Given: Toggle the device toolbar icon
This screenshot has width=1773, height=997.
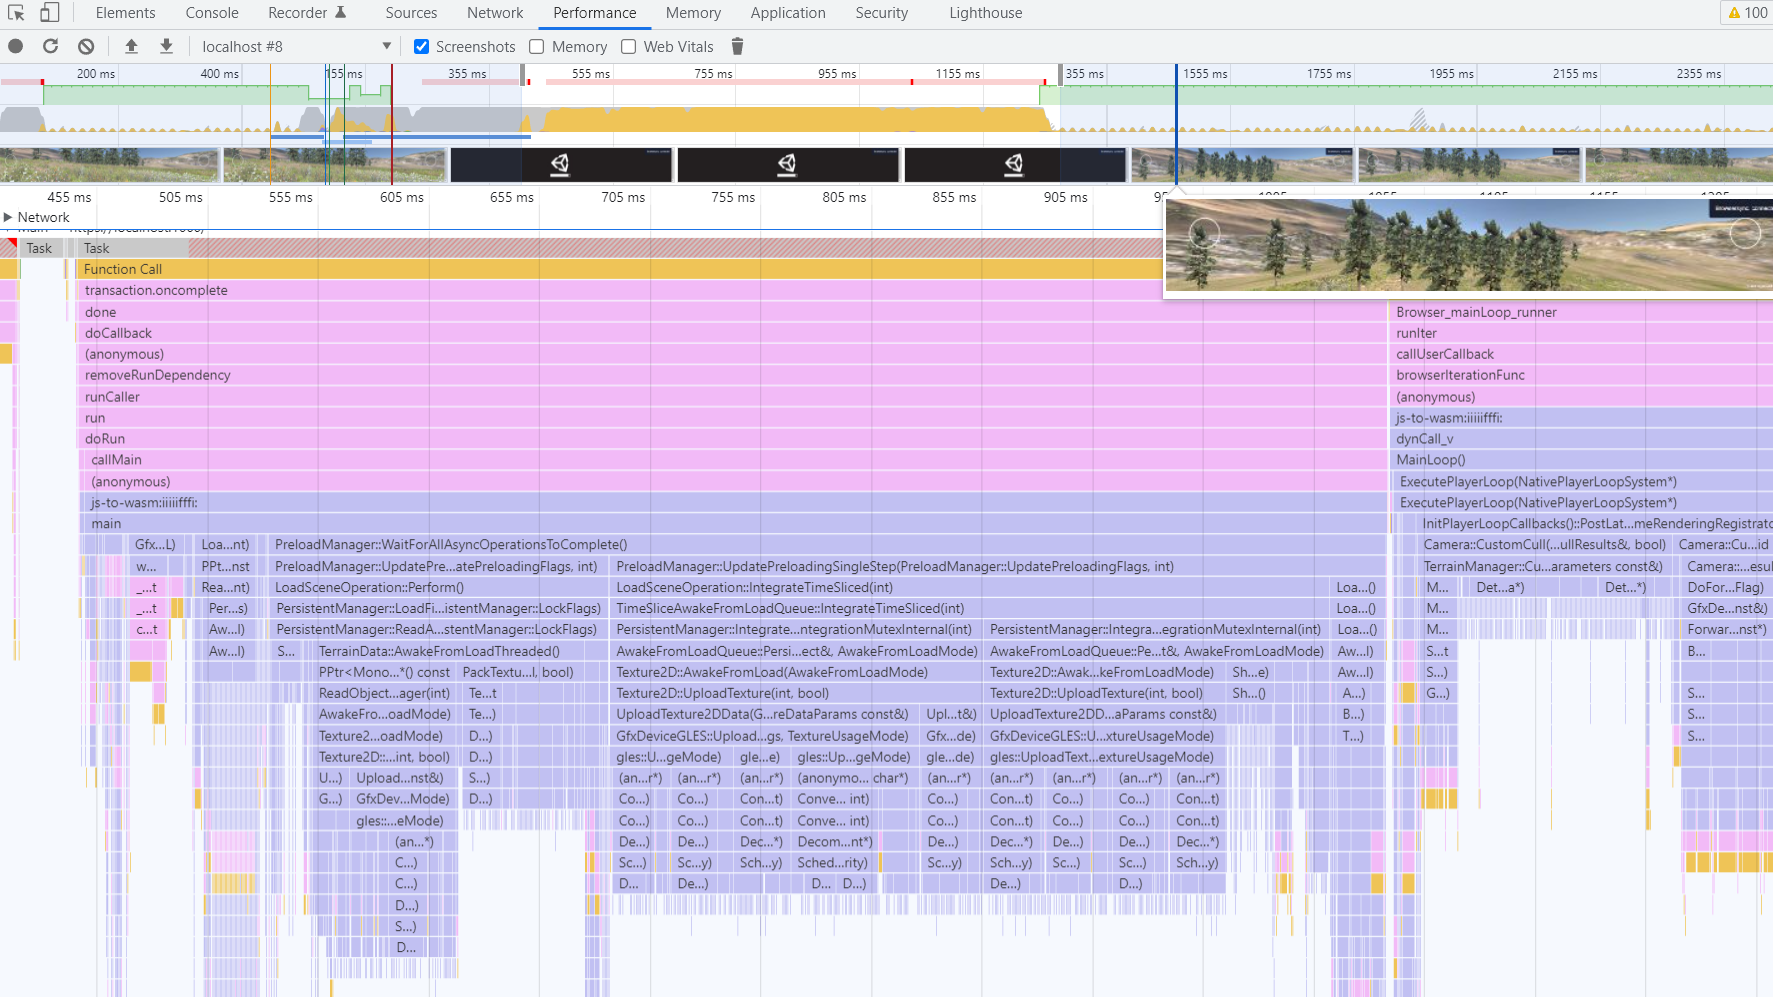Looking at the screenshot, I should pyautogui.click(x=49, y=13).
